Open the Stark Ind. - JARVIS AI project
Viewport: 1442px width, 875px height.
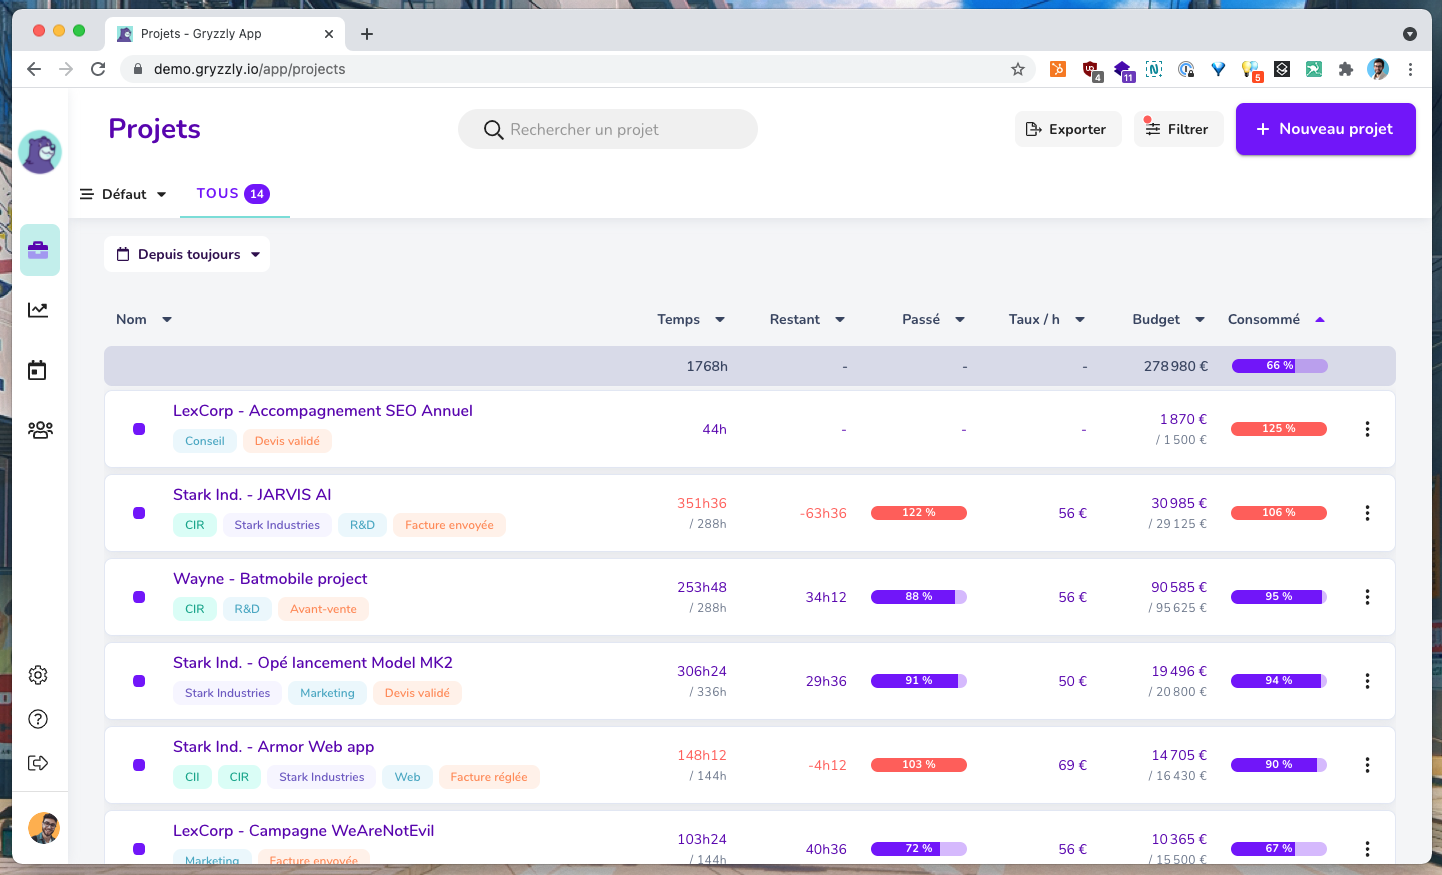pos(252,495)
